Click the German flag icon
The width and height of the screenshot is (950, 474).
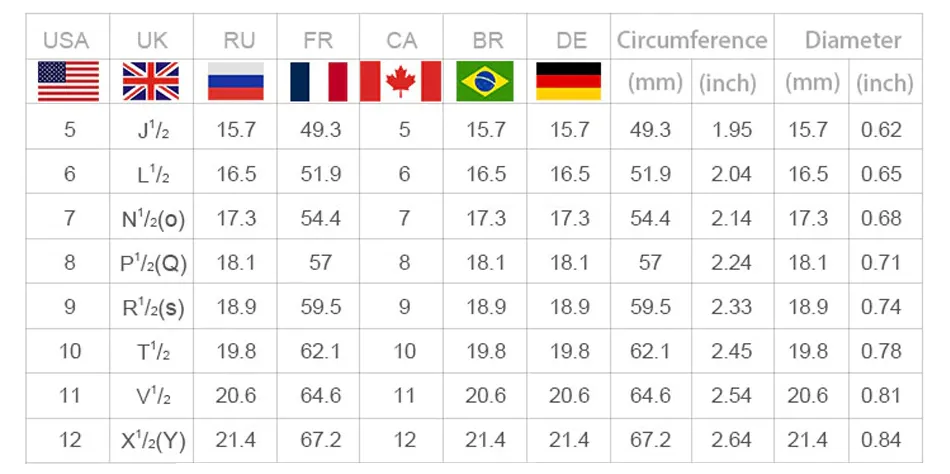coord(568,81)
